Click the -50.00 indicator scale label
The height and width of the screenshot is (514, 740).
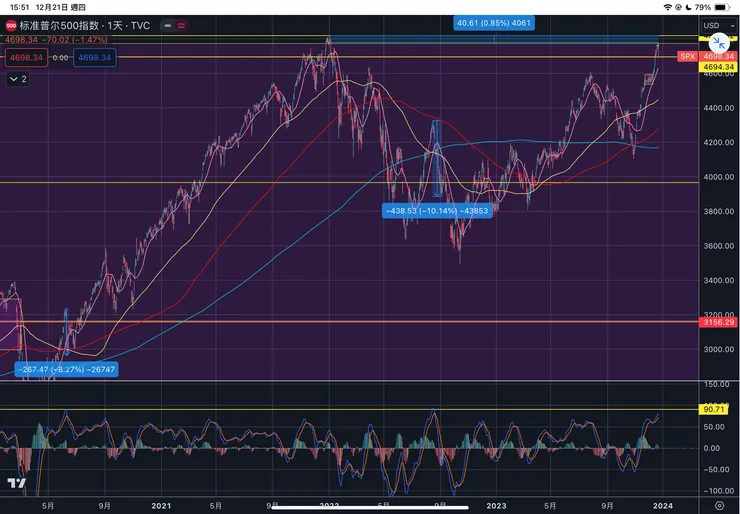pyautogui.click(x=716, y=470)
